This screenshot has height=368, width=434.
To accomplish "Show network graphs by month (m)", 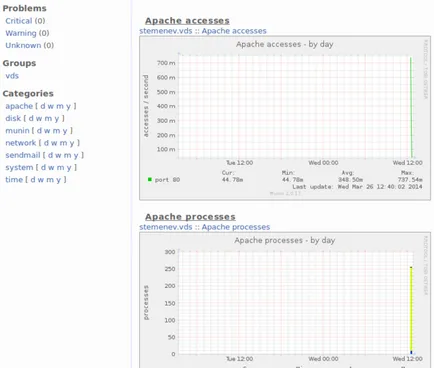I will [x=63, y=143].
